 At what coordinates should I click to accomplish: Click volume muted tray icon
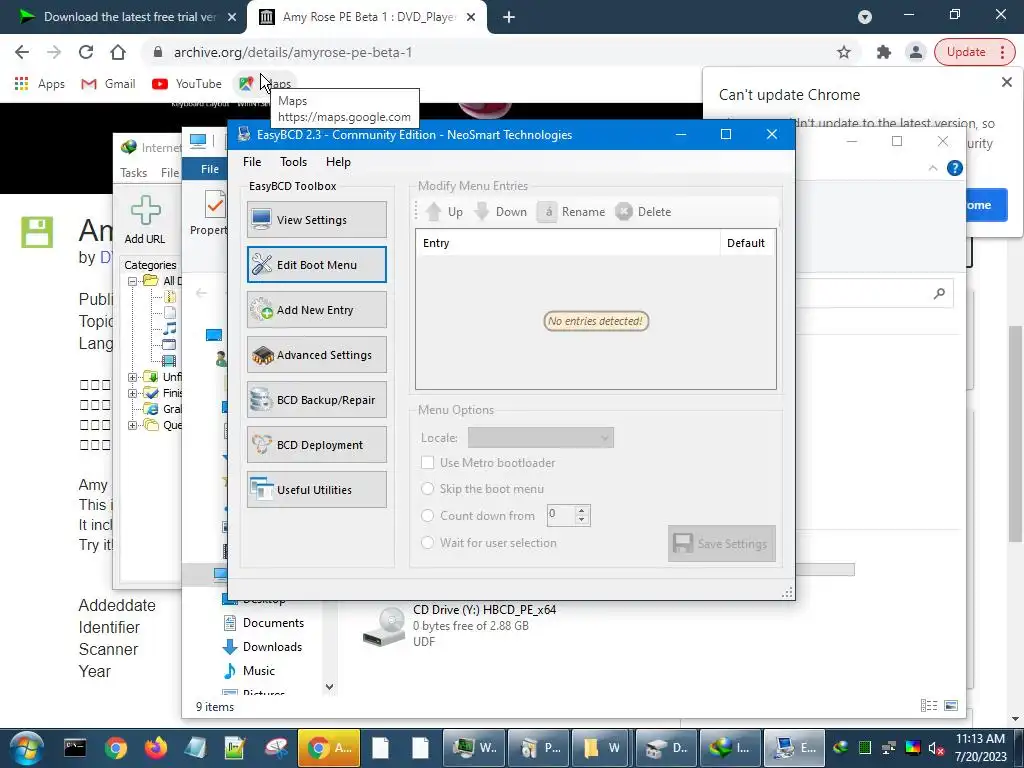pyautogui.click(x=936, y=748)
